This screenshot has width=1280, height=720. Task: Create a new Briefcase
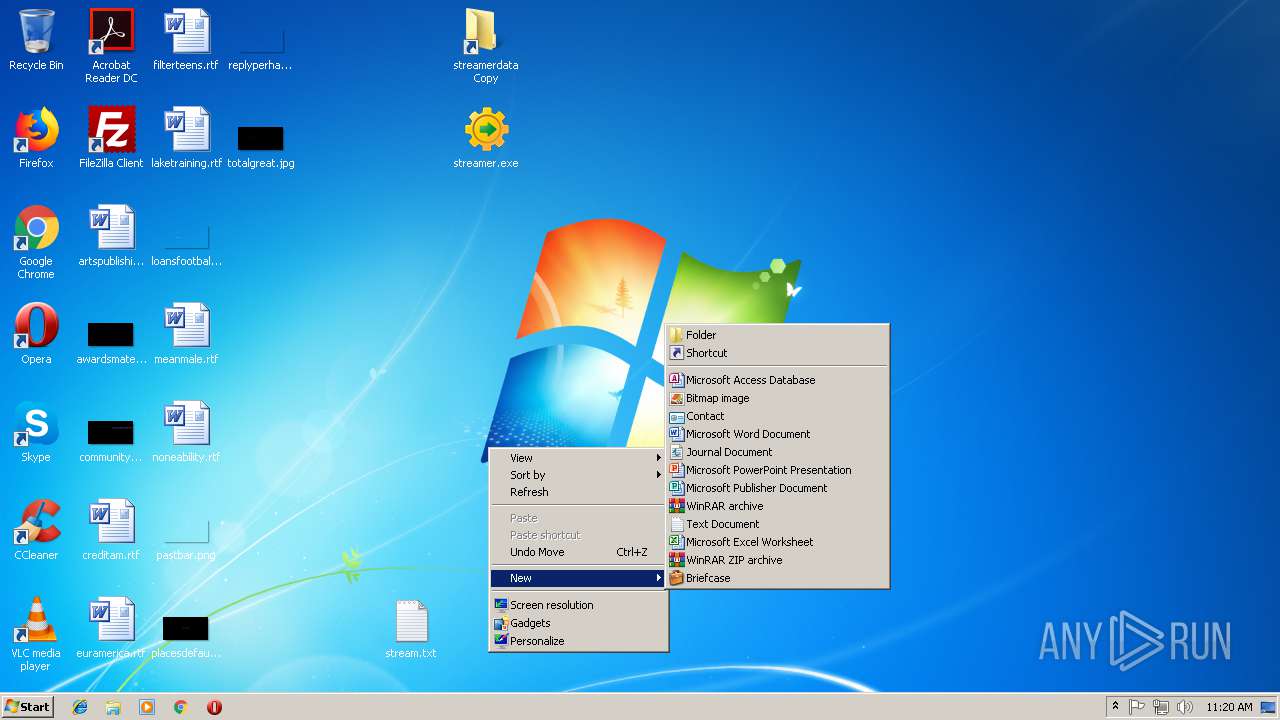(777, 578)
